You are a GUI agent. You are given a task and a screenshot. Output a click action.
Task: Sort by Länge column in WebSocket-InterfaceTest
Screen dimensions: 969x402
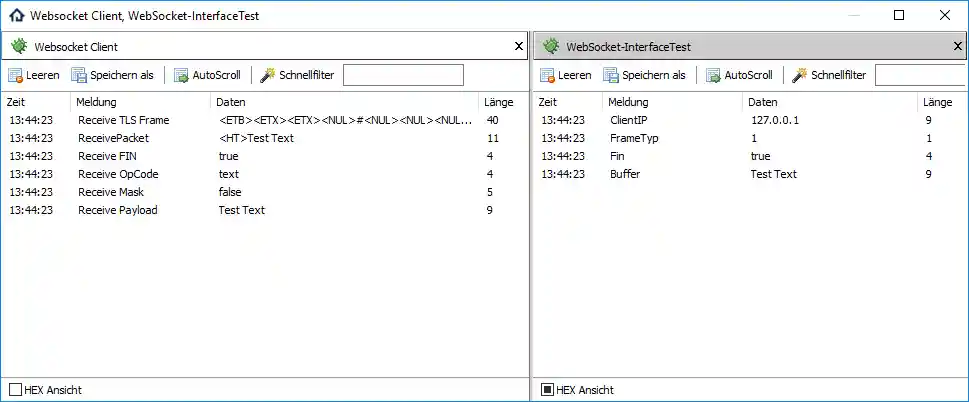[942, 102]
